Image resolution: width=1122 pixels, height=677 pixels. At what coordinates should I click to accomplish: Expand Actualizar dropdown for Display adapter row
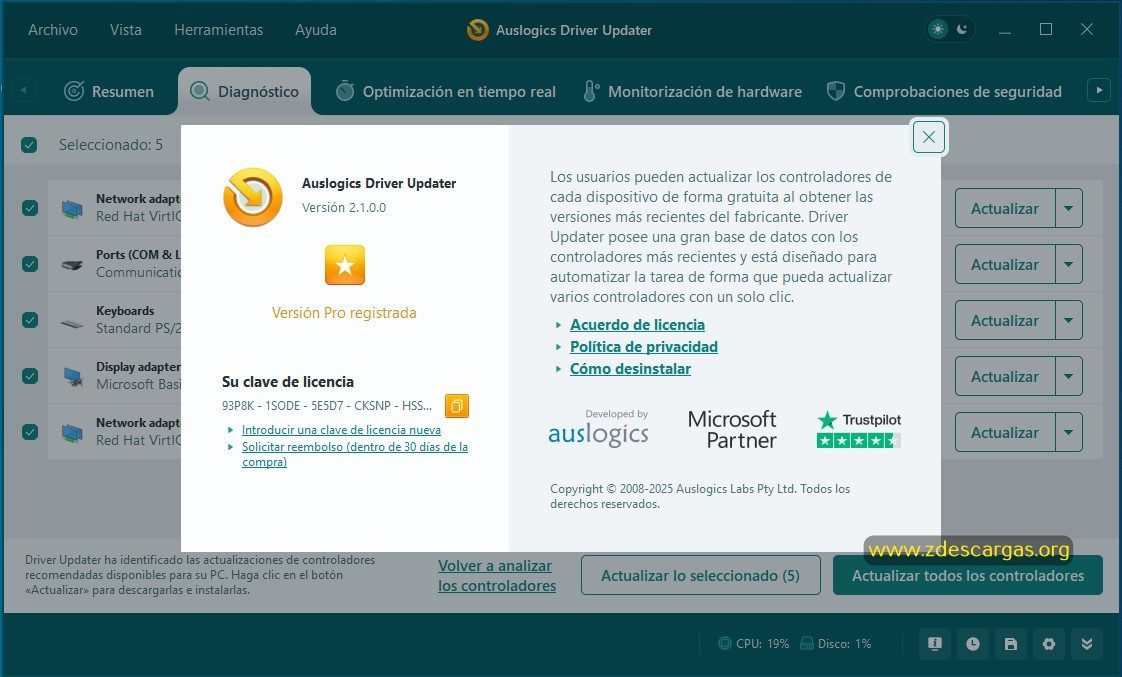pyautogui.click(x=1068, y=376)
